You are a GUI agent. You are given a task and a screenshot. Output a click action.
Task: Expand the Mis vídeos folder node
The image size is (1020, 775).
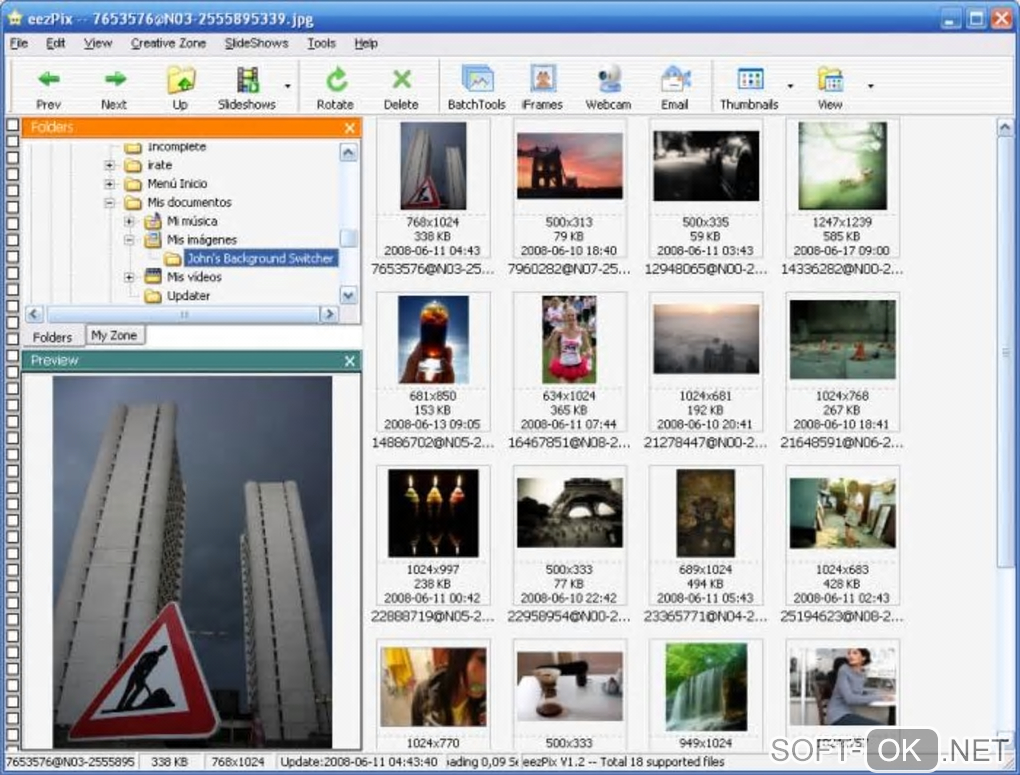coord(129,277)
